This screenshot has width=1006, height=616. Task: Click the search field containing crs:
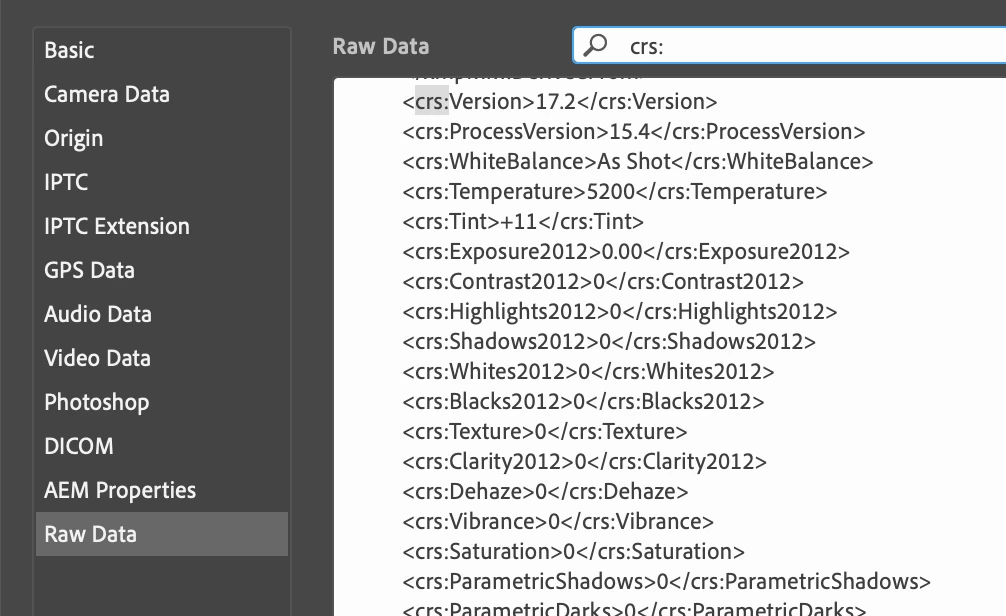pyautogui.click(x=789, y=46)
